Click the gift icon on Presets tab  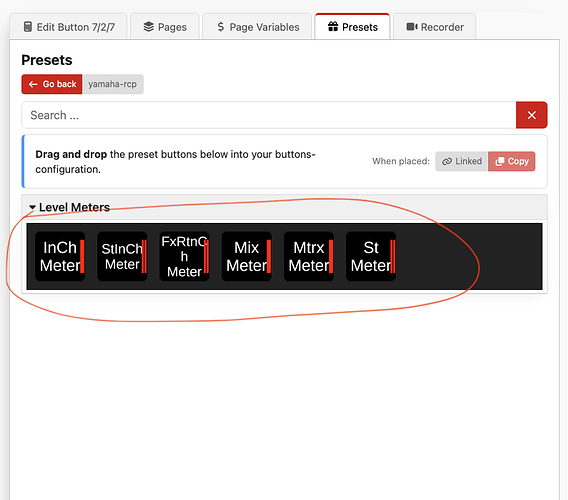(333, 26)
